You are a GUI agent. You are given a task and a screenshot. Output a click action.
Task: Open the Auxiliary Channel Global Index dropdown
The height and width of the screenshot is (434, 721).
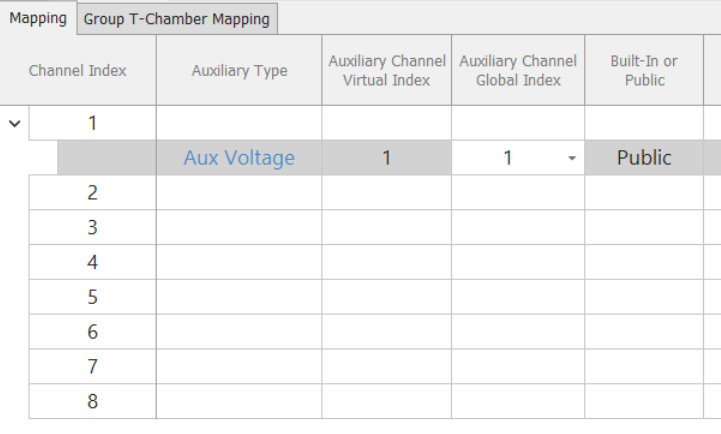coord(571,158)
